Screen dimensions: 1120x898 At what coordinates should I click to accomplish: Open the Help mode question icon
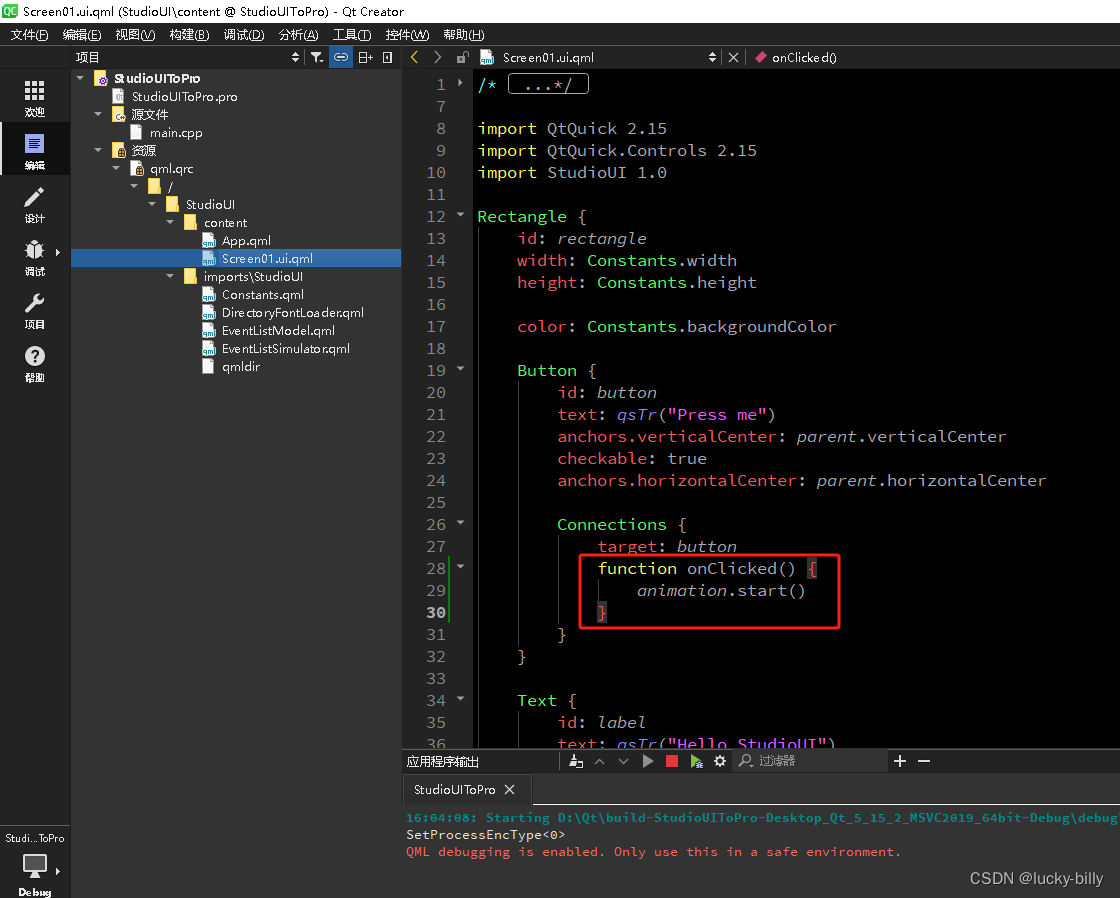coord(34,363)
